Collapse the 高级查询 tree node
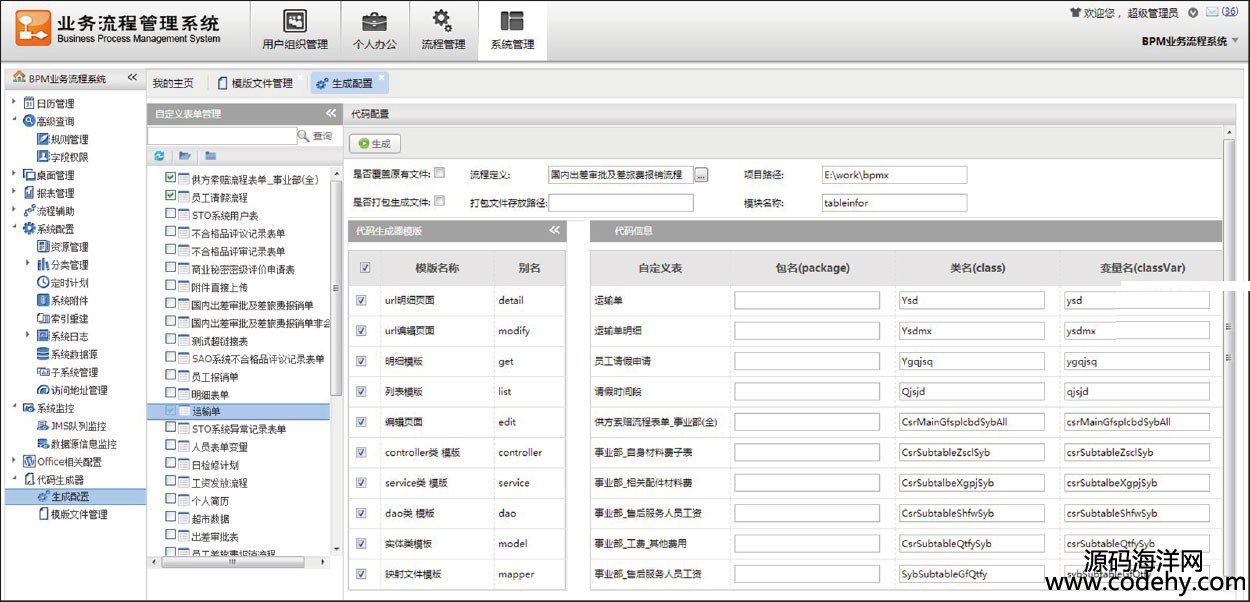 point(13,120)
